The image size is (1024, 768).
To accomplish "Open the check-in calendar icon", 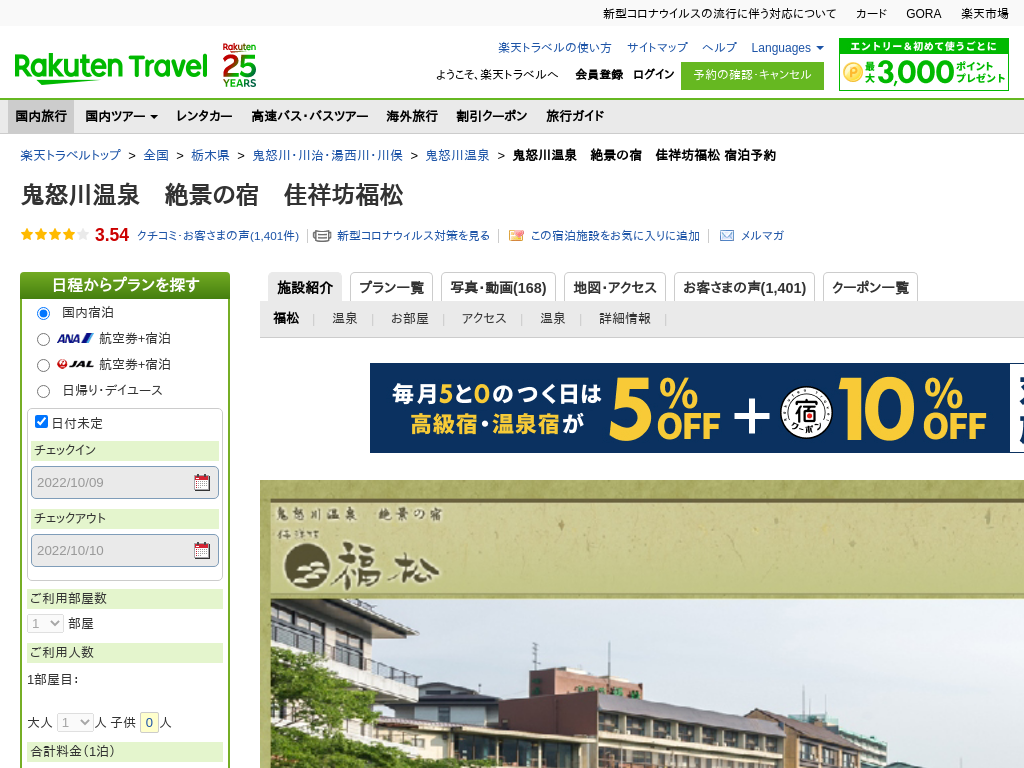I will tap(202, 483).
